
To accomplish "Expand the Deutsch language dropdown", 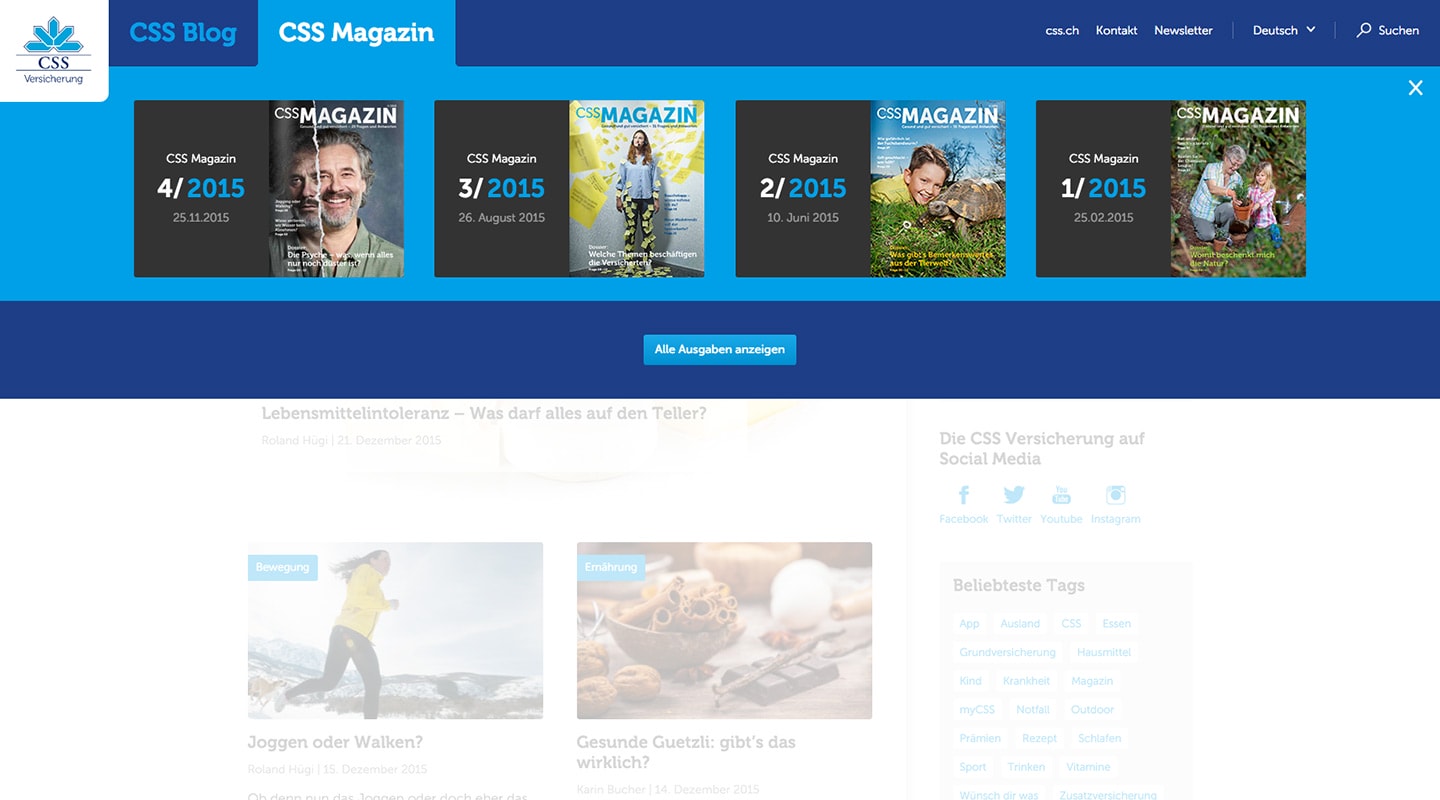I will pyautogui.click(x=1284, y=30).
